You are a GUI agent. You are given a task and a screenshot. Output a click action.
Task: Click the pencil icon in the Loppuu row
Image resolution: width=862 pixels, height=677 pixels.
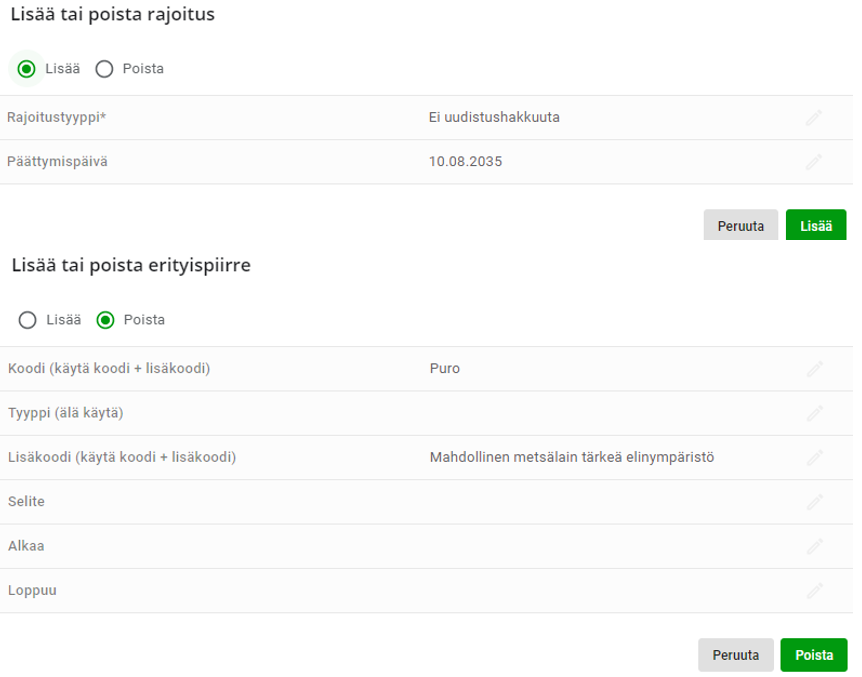click(815, 591)
